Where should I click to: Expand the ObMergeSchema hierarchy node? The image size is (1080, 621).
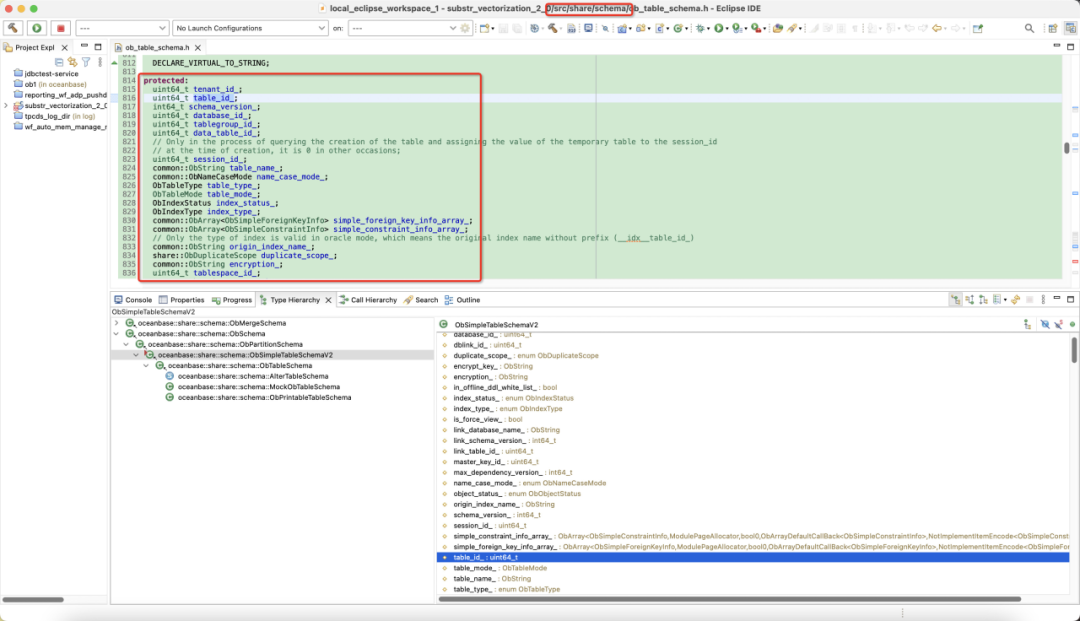(x=116, y=323)
